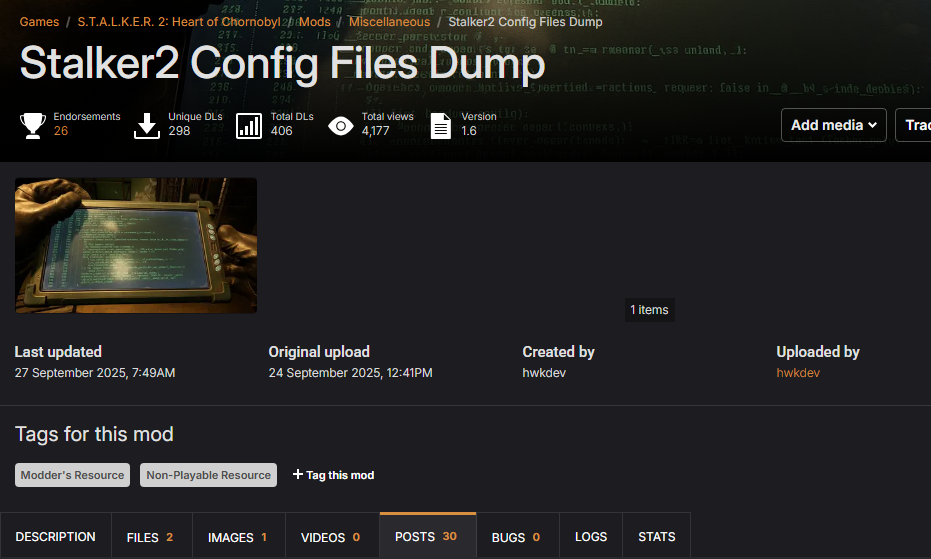
Task: Open the Mods breadcrumb link
Action: [x=315, y=22]
